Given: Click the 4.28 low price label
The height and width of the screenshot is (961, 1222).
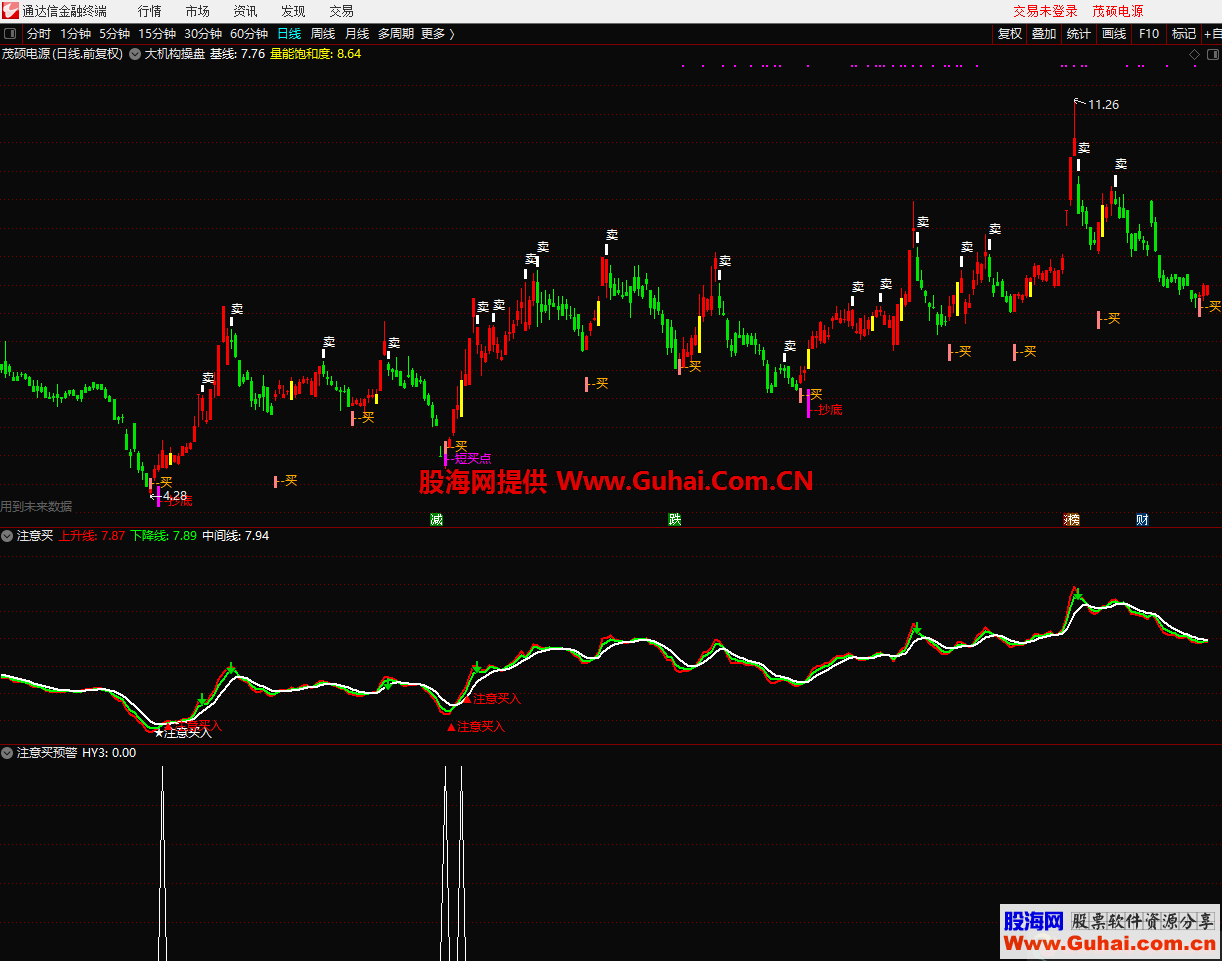Looking at the screenshot, I should [175, 495].
